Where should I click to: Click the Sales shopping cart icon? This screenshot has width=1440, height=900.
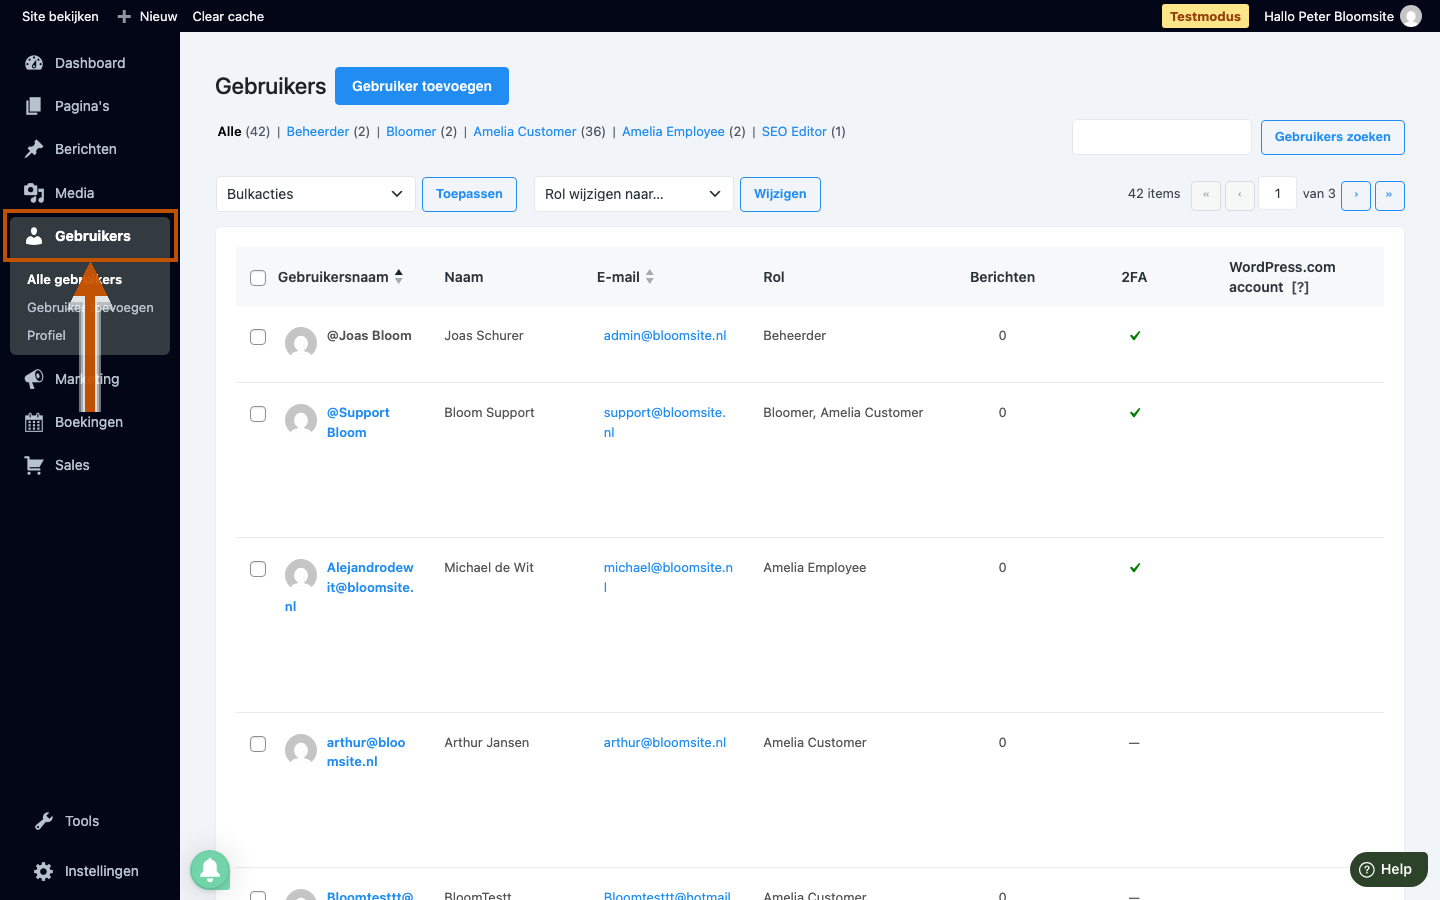coord(34,465)
